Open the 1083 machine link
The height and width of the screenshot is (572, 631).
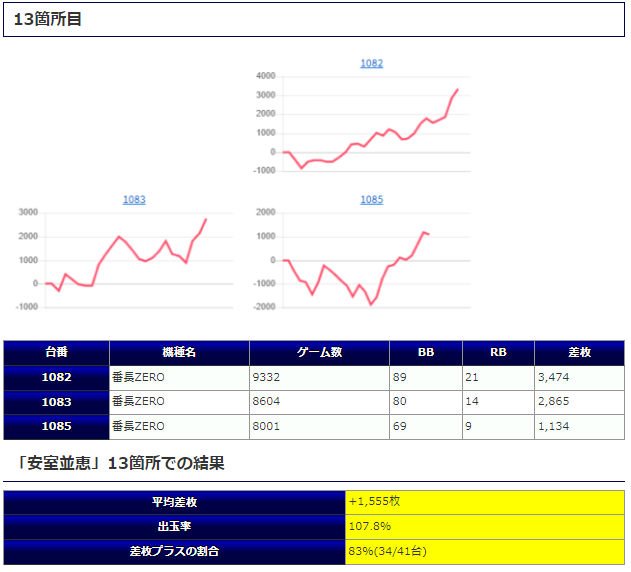(134, 200)
